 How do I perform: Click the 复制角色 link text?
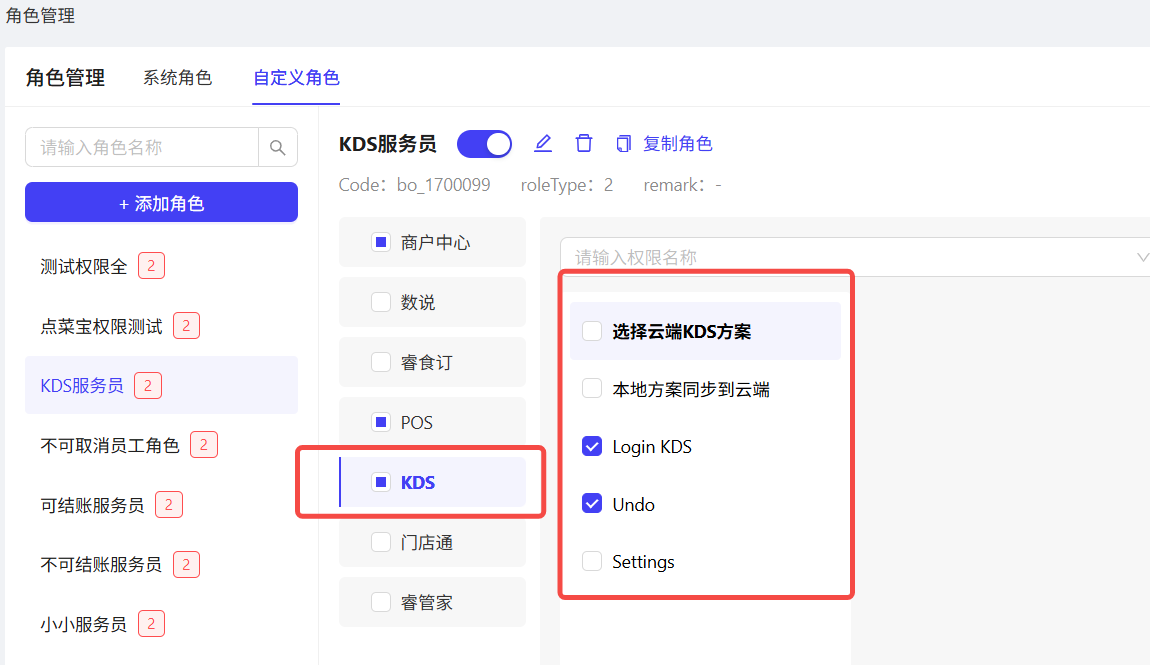677,144
